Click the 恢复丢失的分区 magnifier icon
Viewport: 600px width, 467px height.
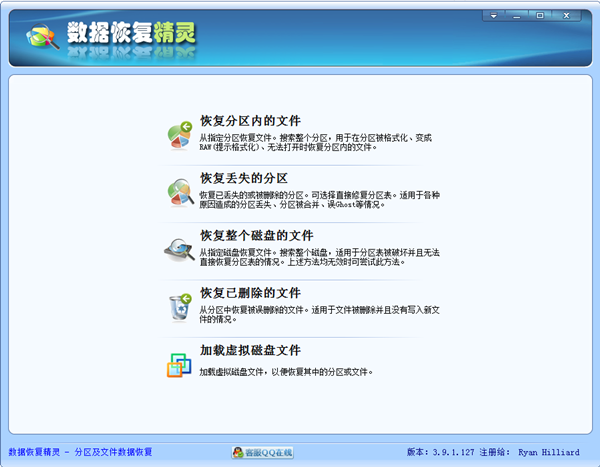point(180,189)
